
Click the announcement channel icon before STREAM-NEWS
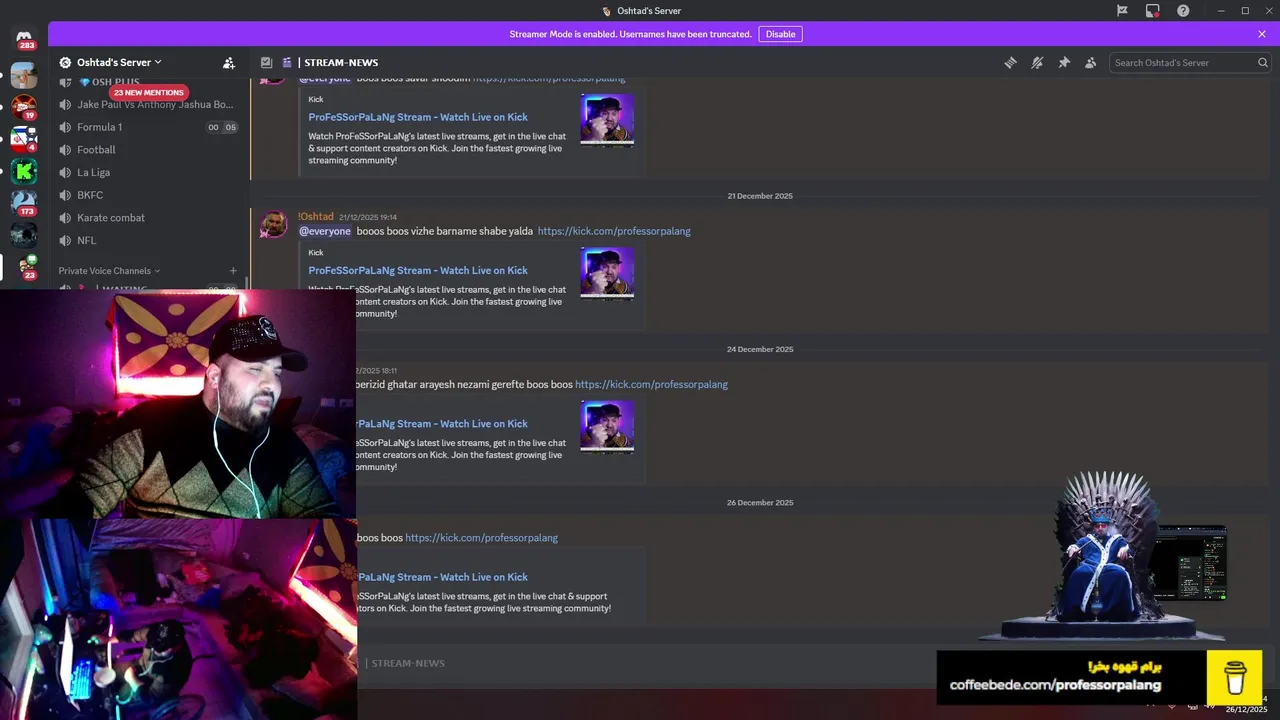[287, 62]
